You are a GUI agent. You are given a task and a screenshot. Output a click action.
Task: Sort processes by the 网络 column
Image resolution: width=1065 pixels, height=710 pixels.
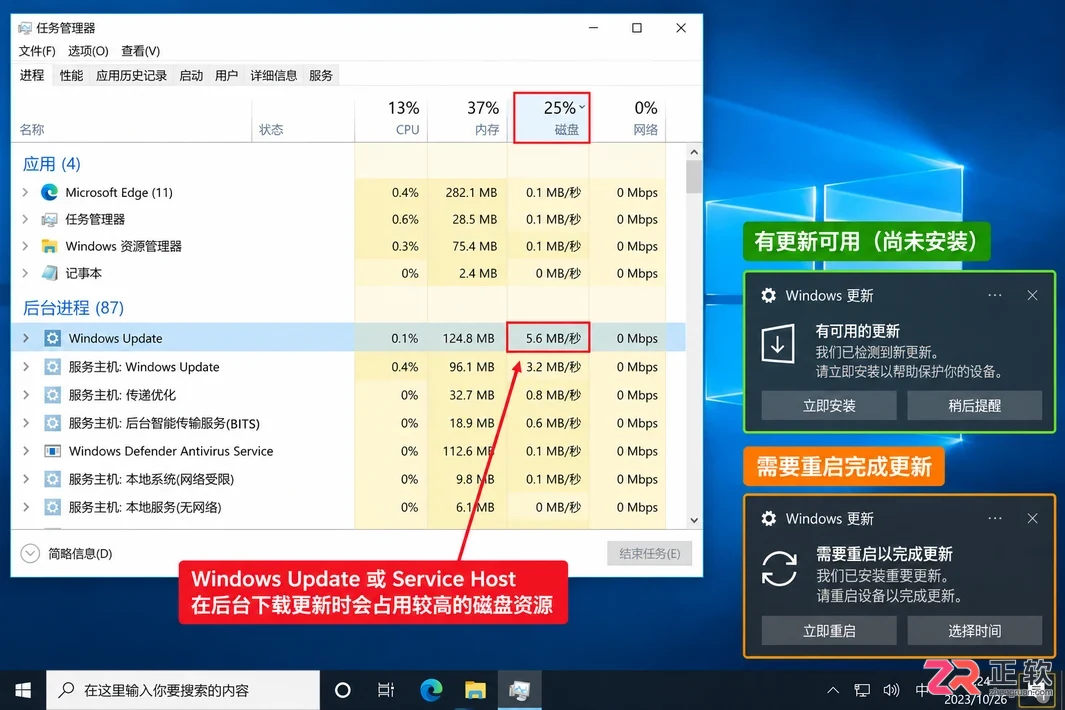click(628, 118)
